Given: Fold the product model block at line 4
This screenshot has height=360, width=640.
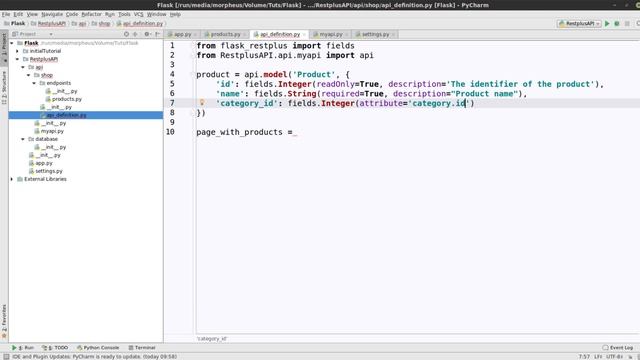Looking at the screenshot, I should pos(192,74).
